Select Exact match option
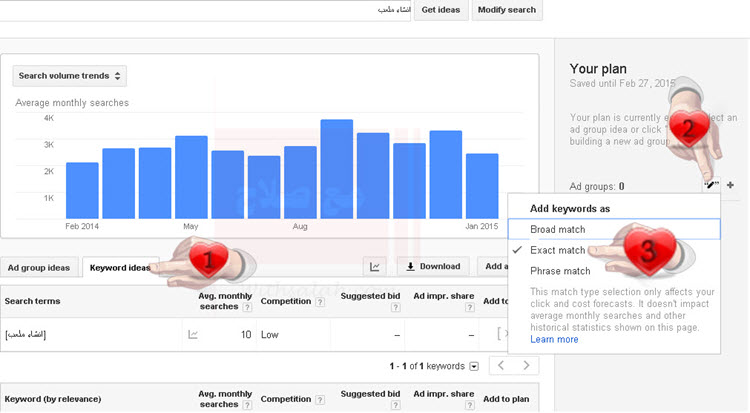750x413 pixels. (558, 250)
